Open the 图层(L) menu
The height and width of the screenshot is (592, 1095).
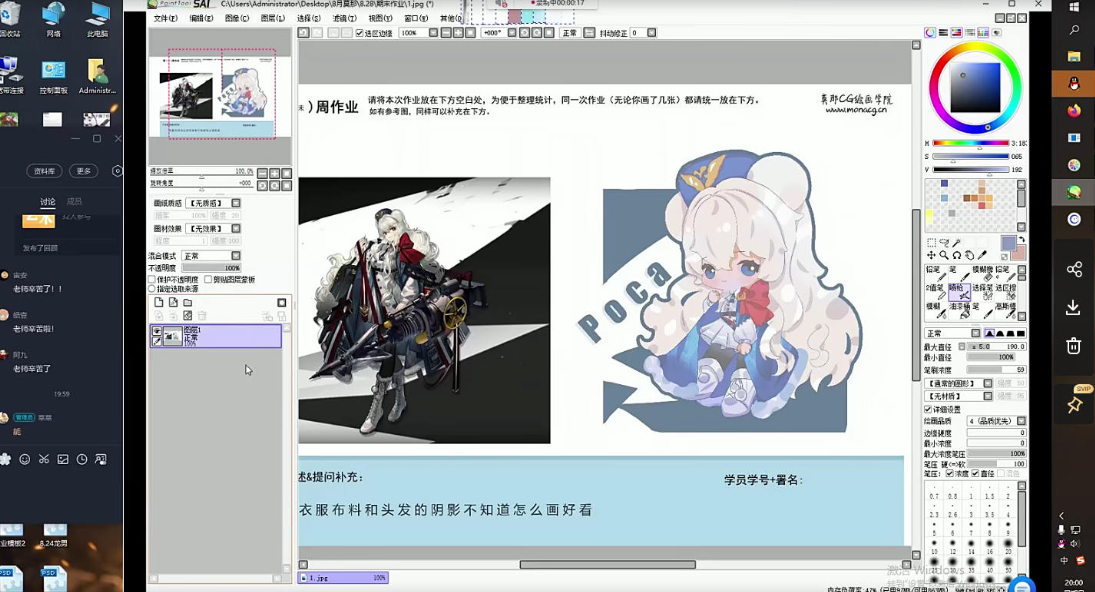pyautogui.click(x=272, y=18)
